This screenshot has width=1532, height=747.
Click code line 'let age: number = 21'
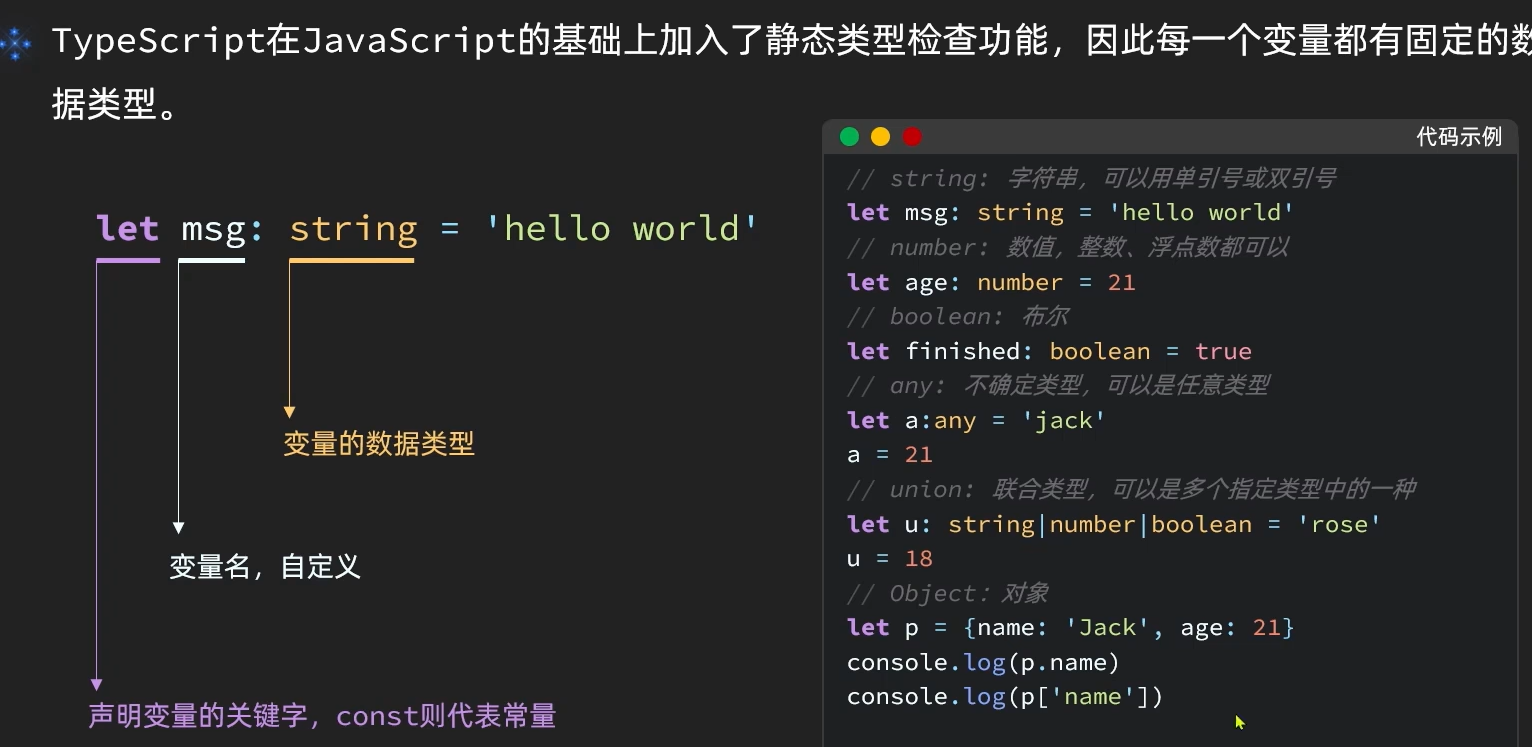click(x=991, y=282)
